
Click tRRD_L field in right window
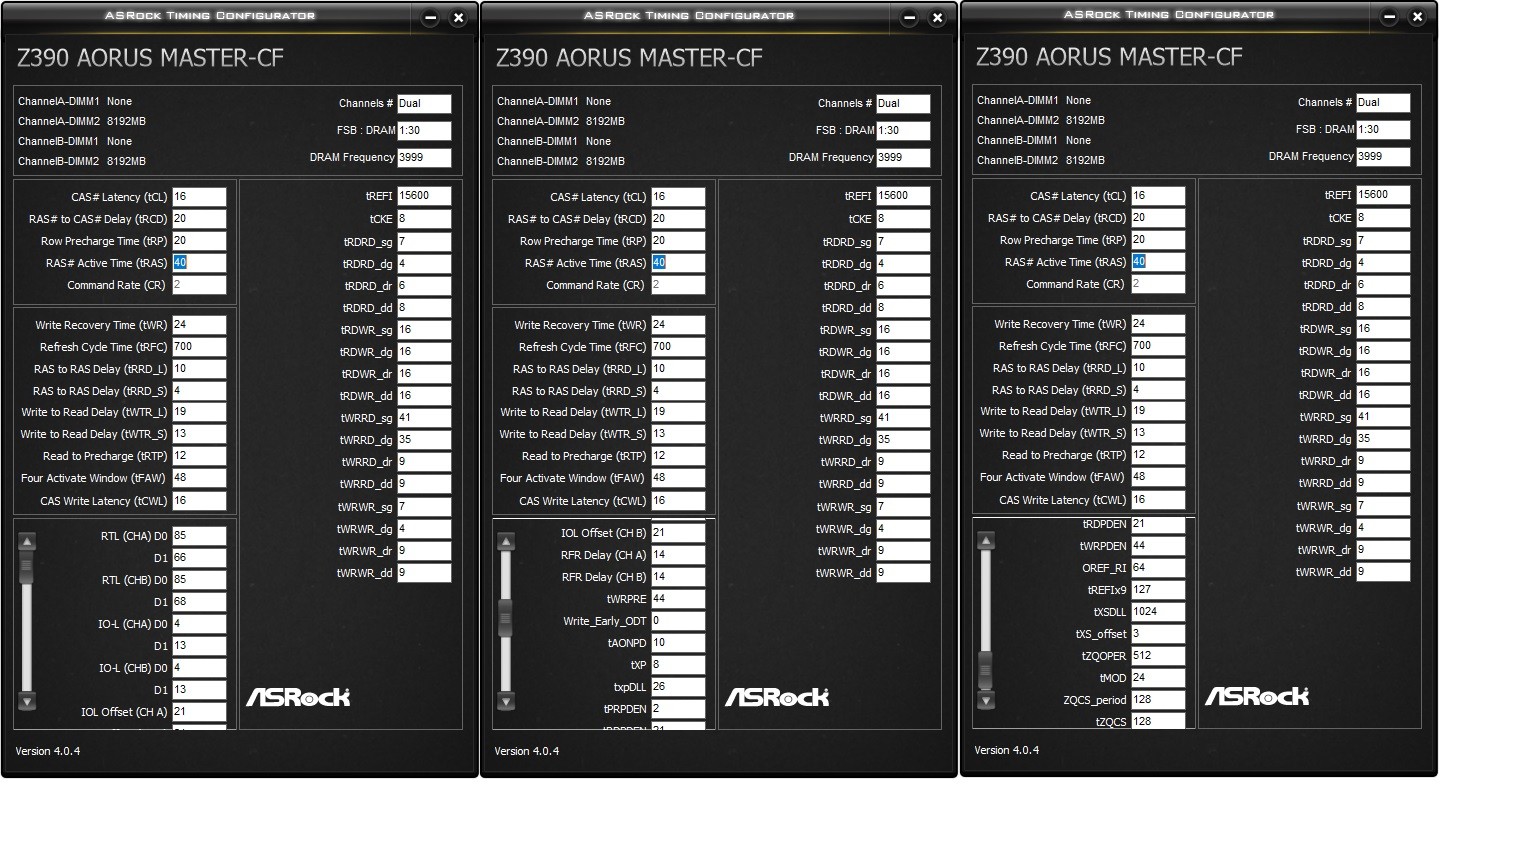pos(1158,368)
